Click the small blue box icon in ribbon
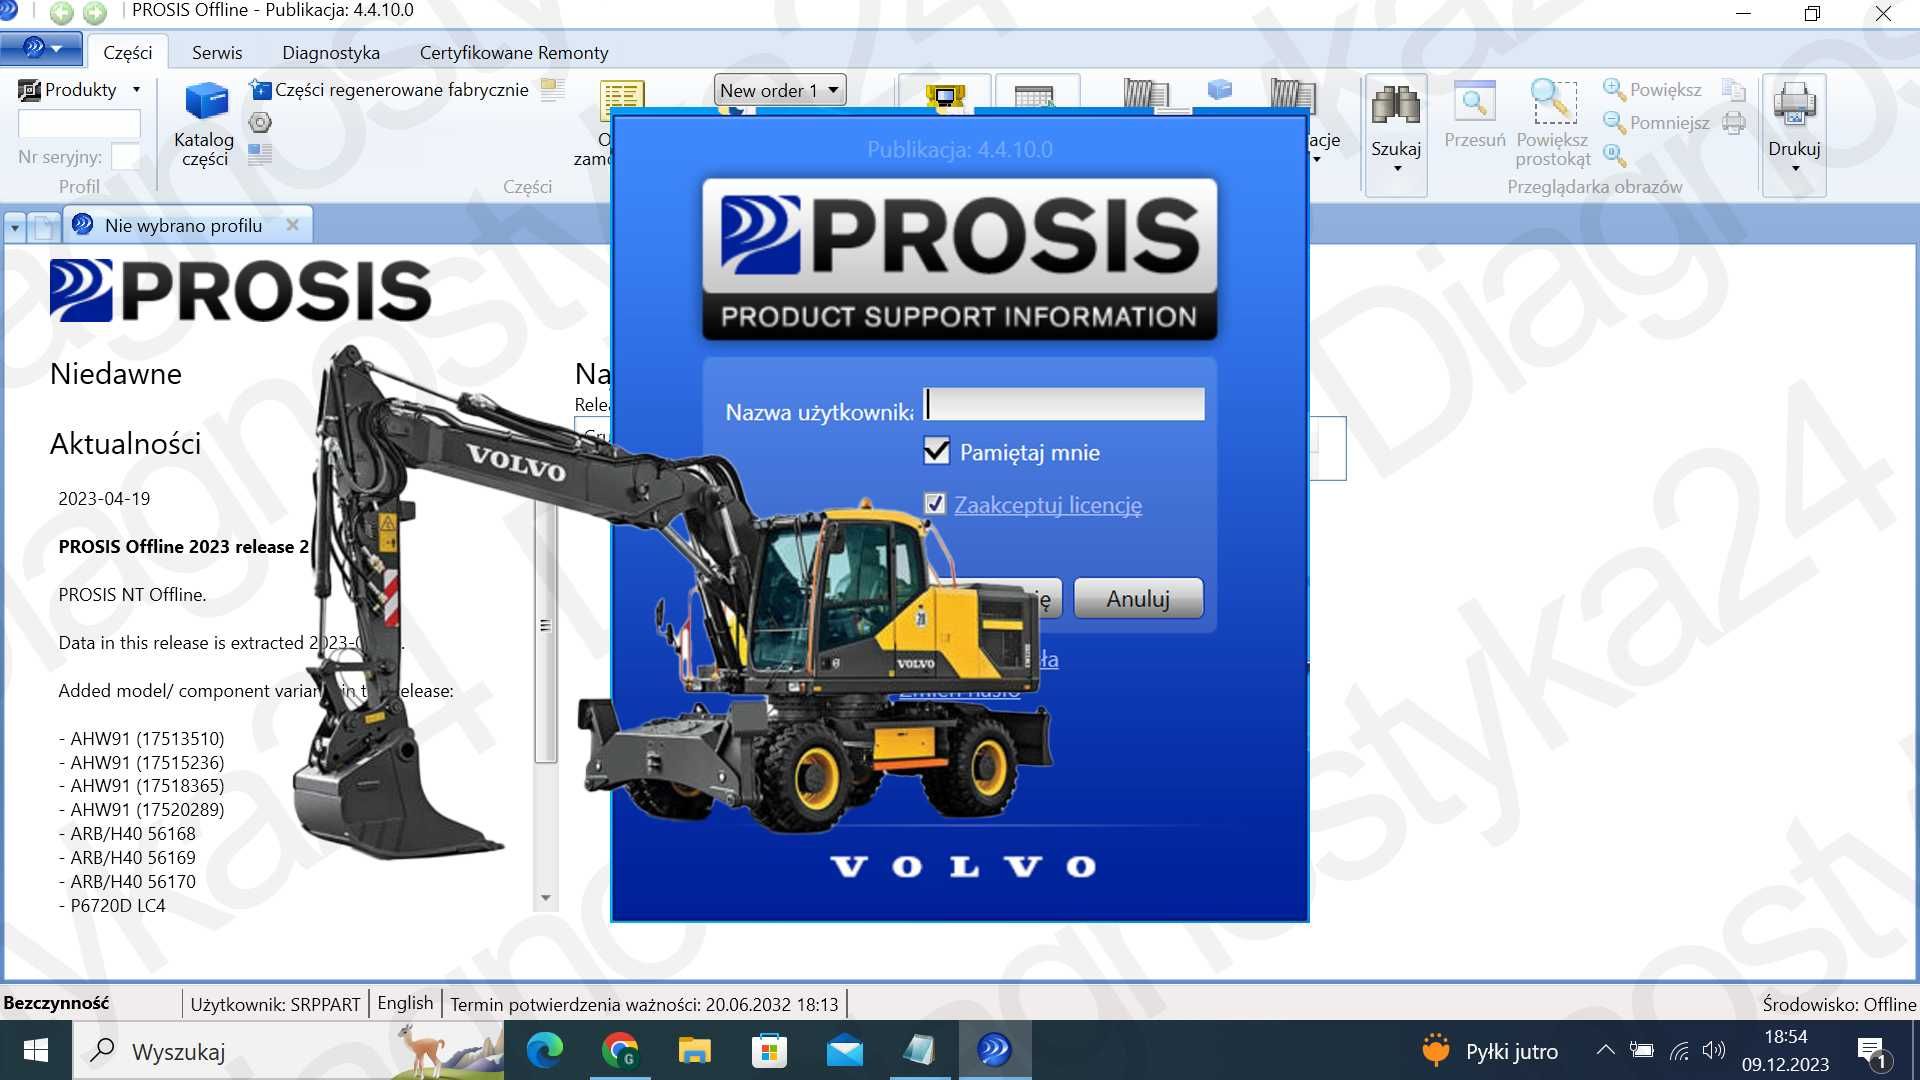 pyautogui.click(x=1220, y=90)
